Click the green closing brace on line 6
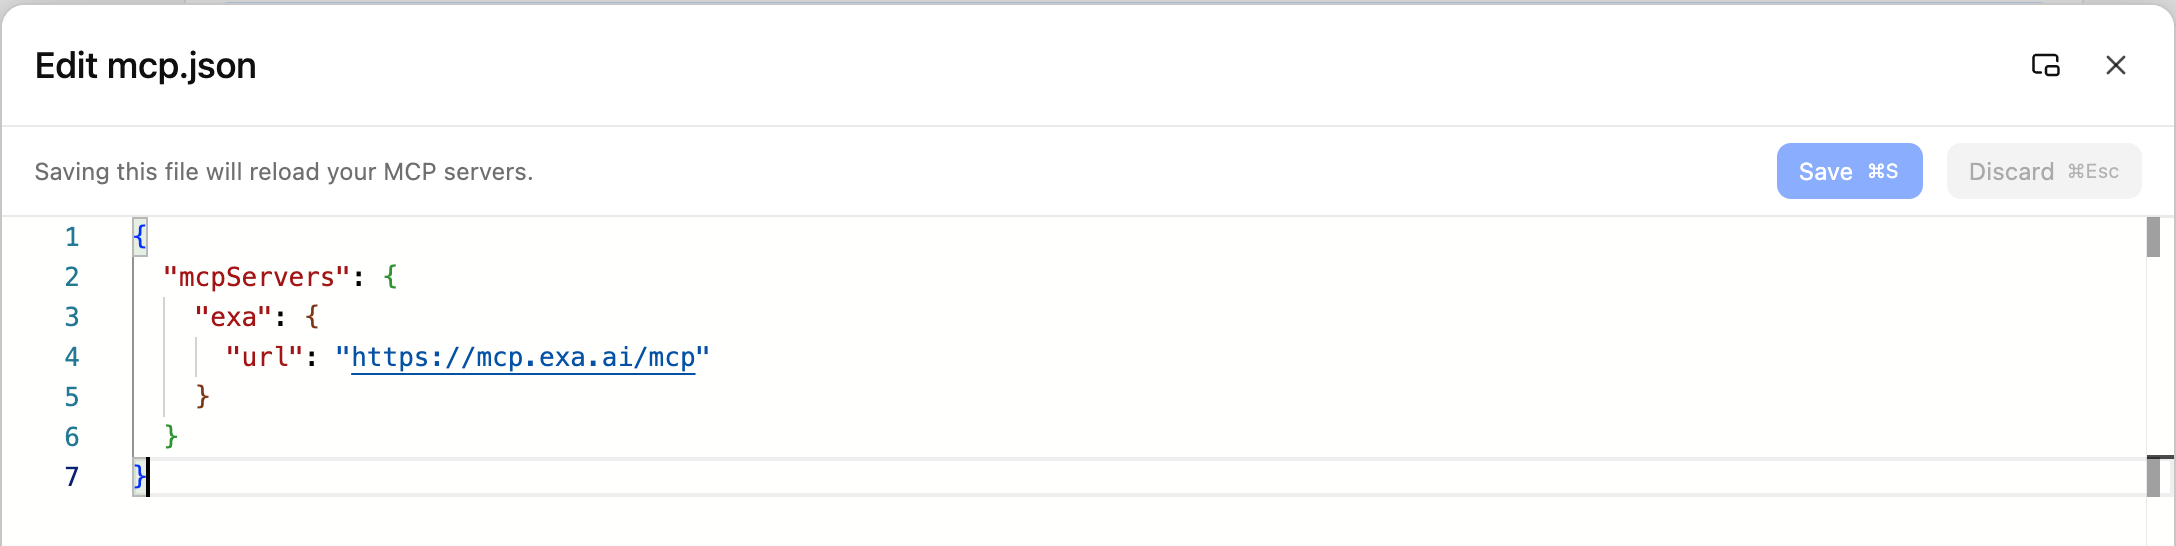 (x=171, y=436)
